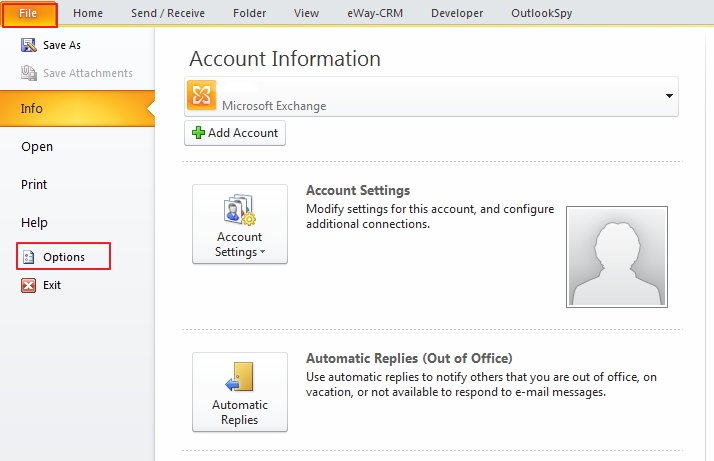
Task: Click the Automatic Replies door icon
Action: pos(240,377)
